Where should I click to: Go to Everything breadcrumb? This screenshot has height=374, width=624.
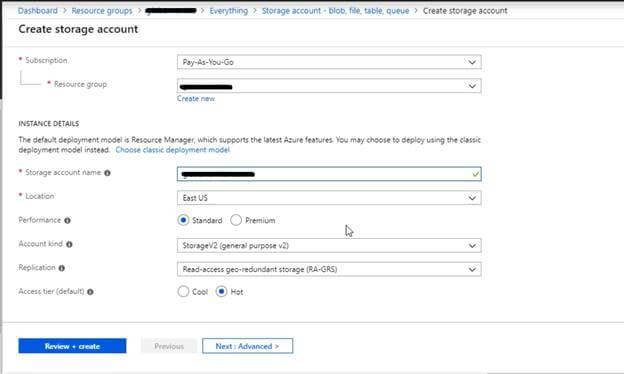tap(229, 11)
